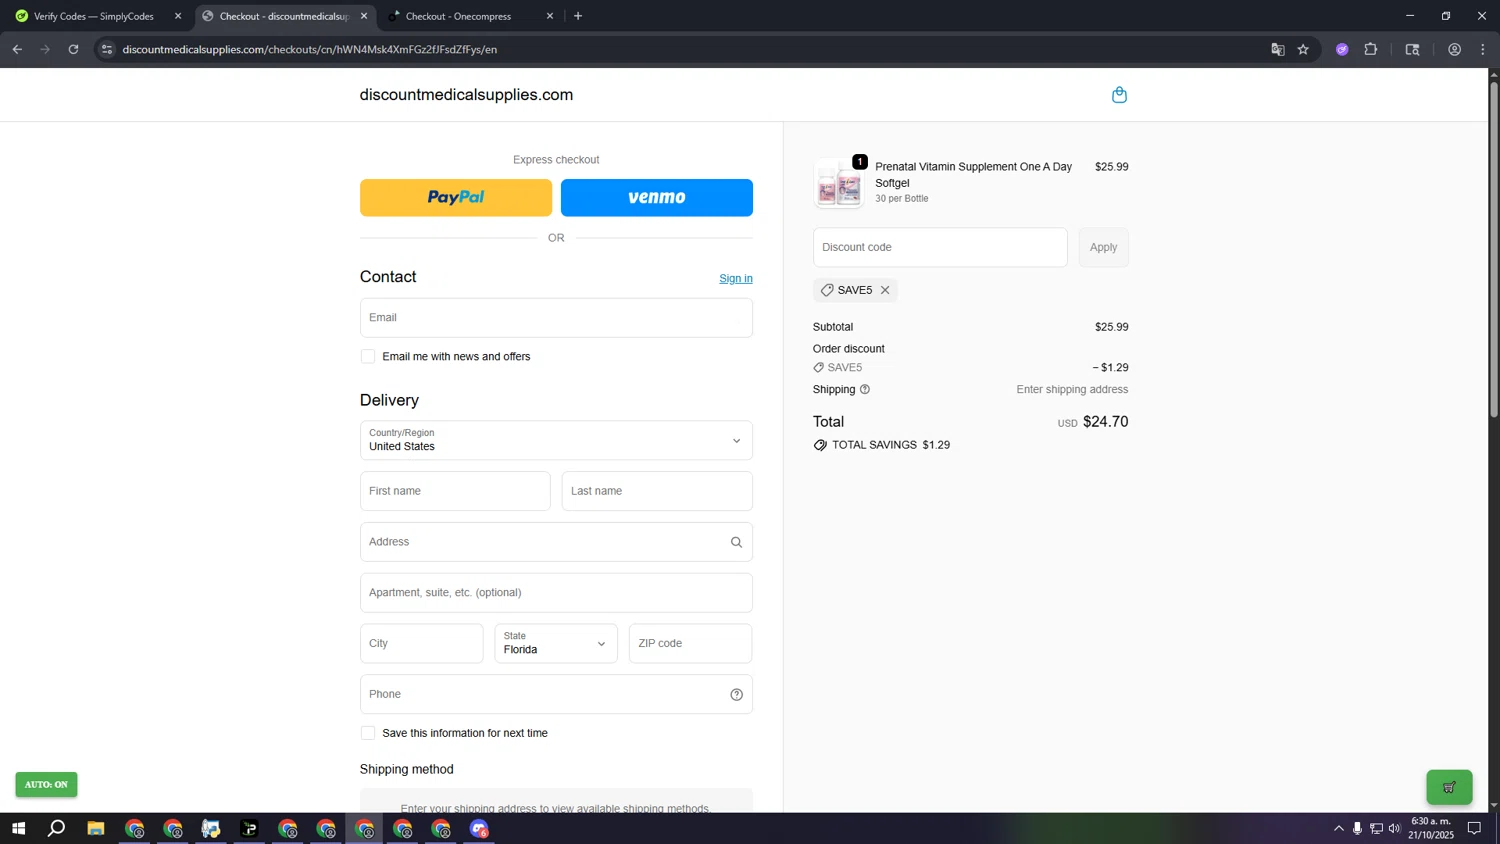View site information icon in address bar
Screen dimensions: 1500x844
(107, 49)
